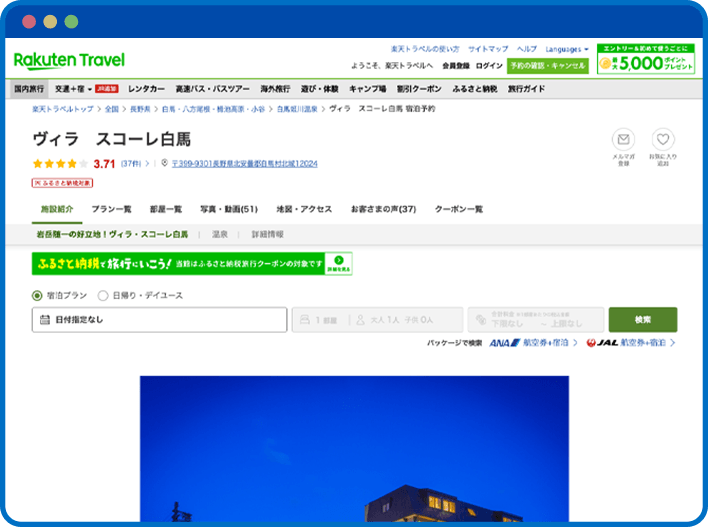Image resolution: width=708 pixels, height=527 pixels.
Task: Open the キャンプ場 menu item
Action: pos(367,89)
